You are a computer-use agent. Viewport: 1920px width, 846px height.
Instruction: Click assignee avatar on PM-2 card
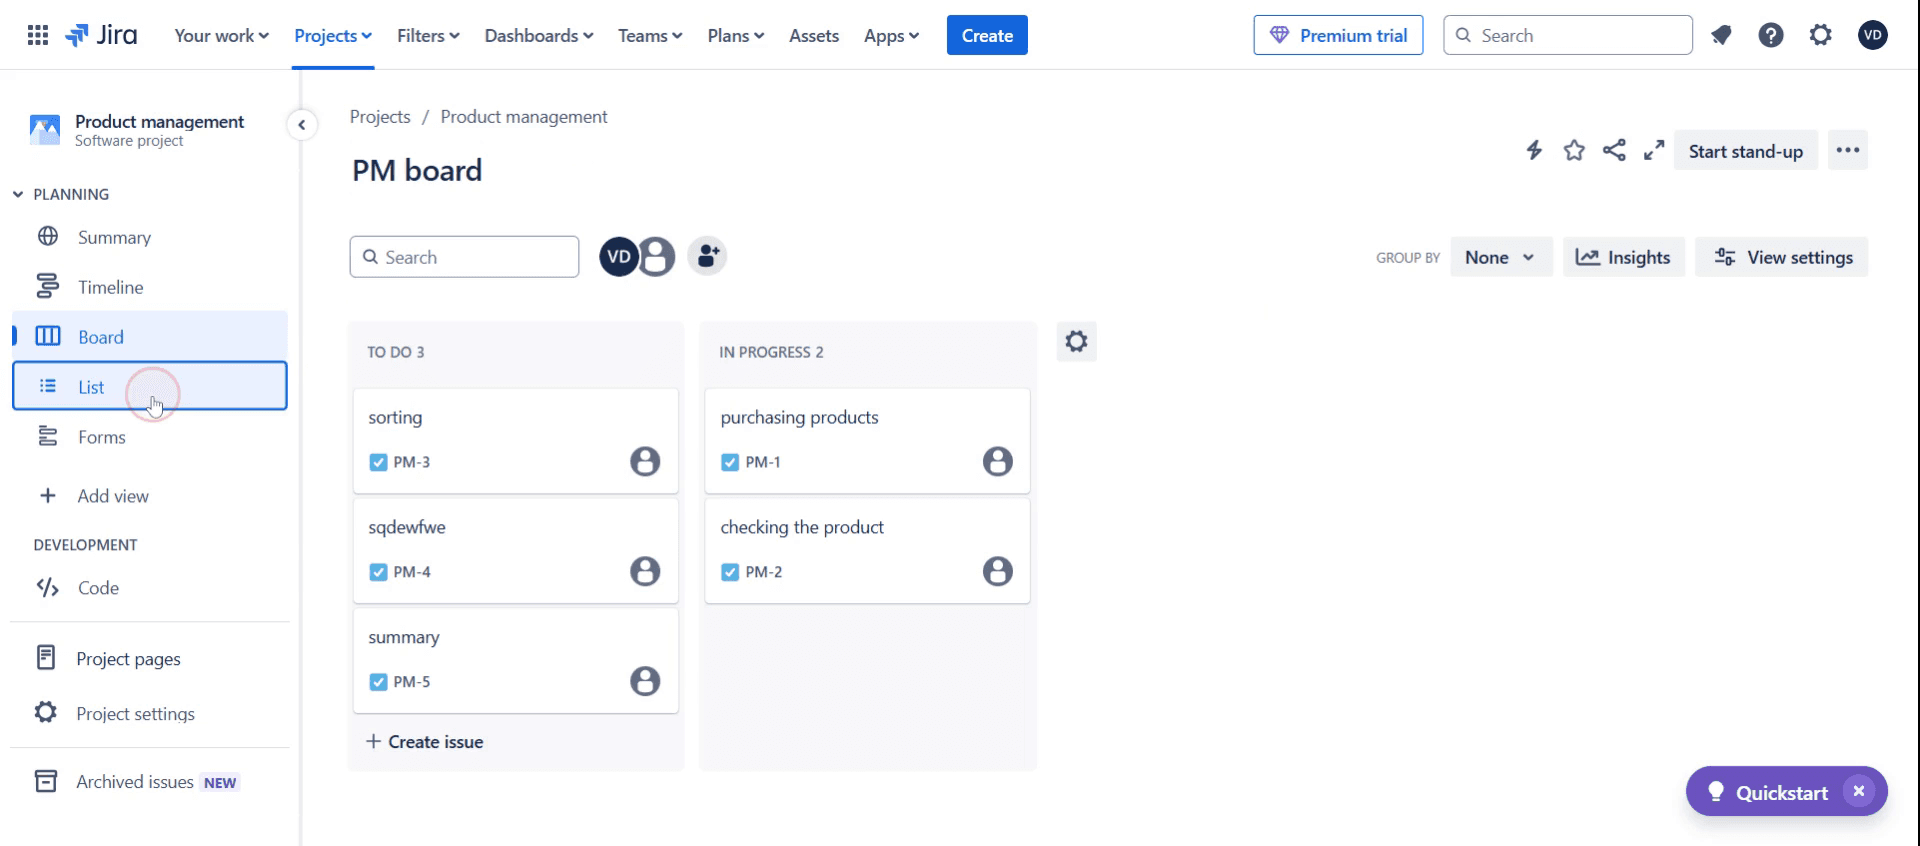pos(997,572)
